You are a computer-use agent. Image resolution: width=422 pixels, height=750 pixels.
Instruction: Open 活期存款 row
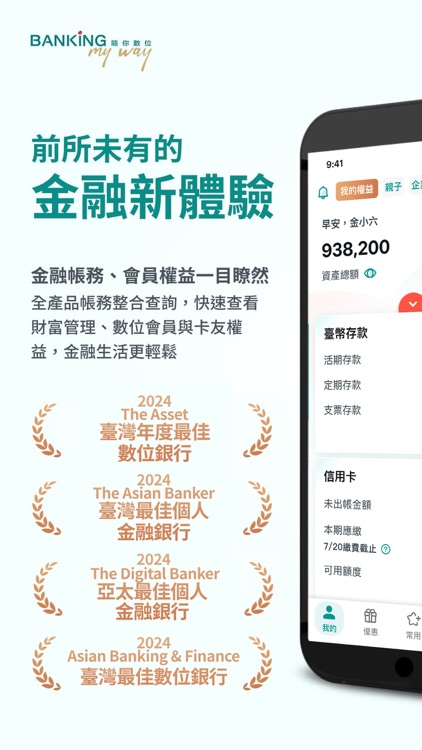coord(369,360)
